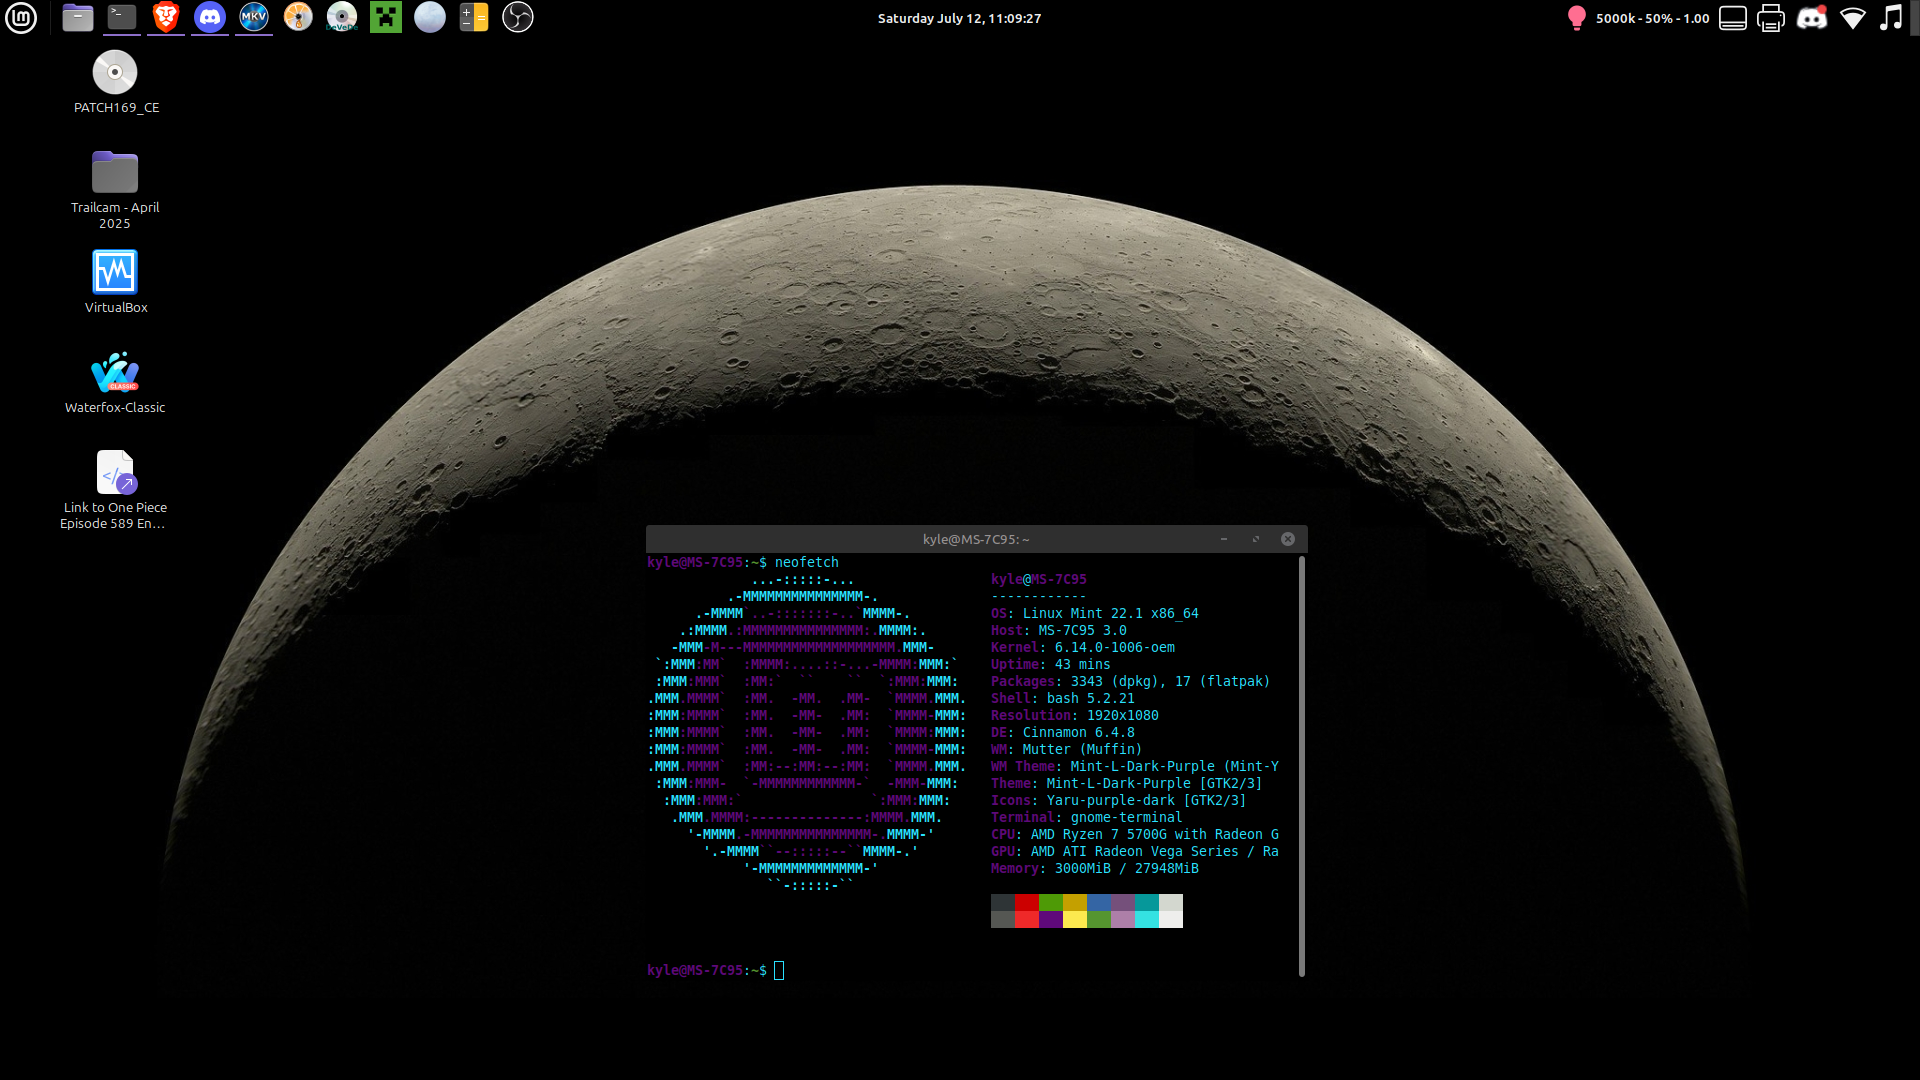Click the green swatch in neofetch palette
This screenshot has height=1080, width=1920.
click(1051, 902)
